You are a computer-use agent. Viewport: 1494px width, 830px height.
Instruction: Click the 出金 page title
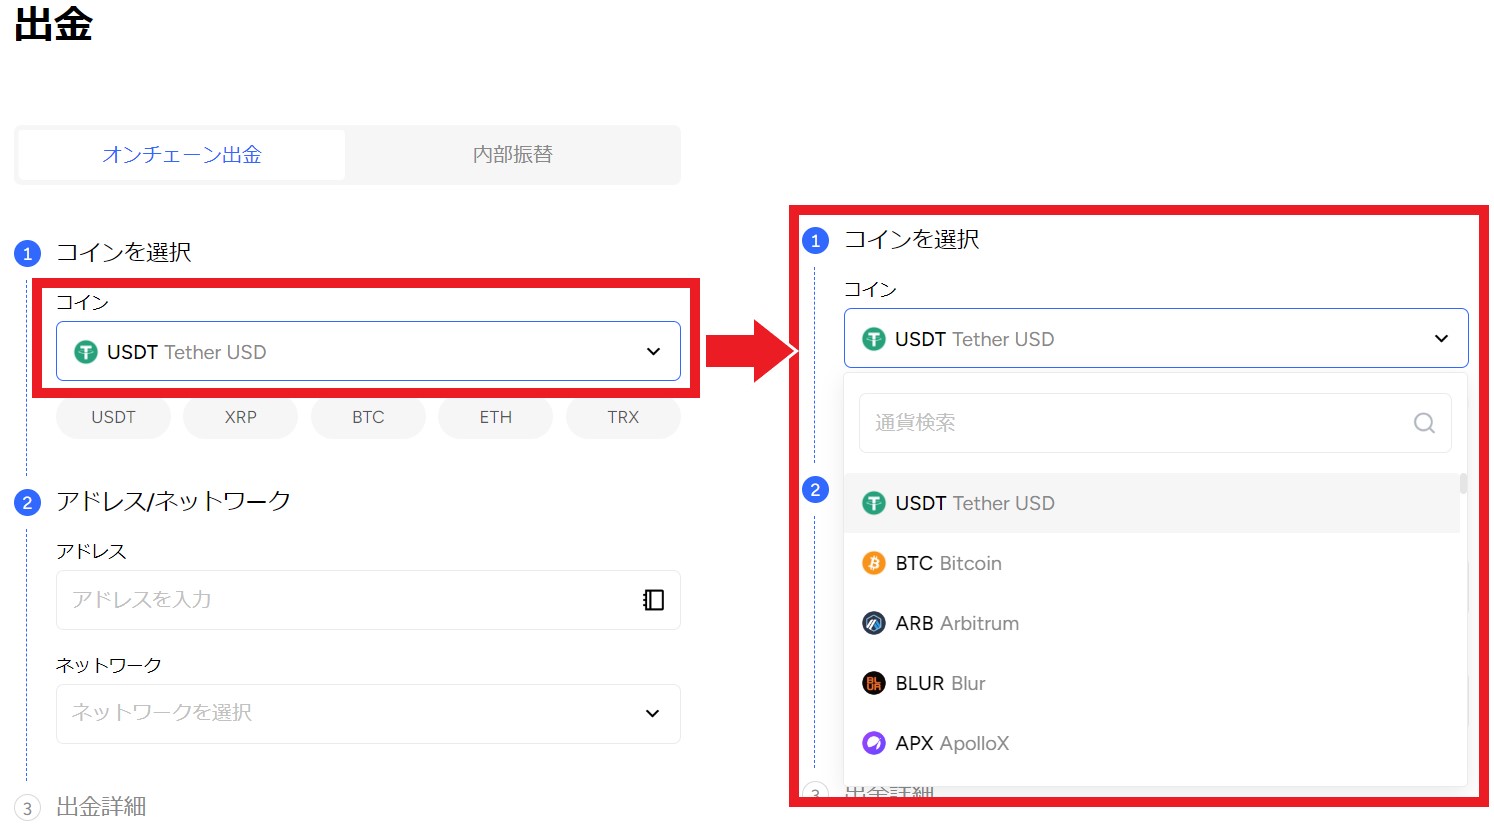point(54,25)
